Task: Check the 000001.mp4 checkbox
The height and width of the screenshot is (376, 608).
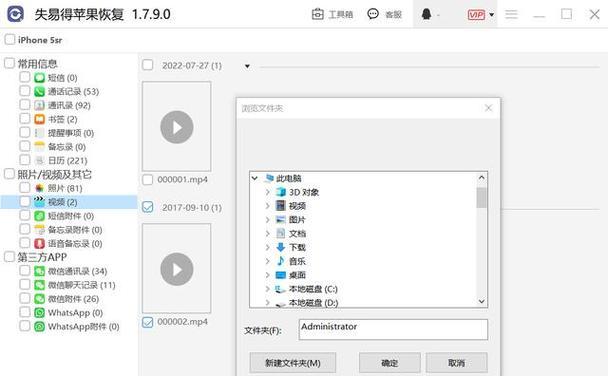Action: [x=148, y=179]
